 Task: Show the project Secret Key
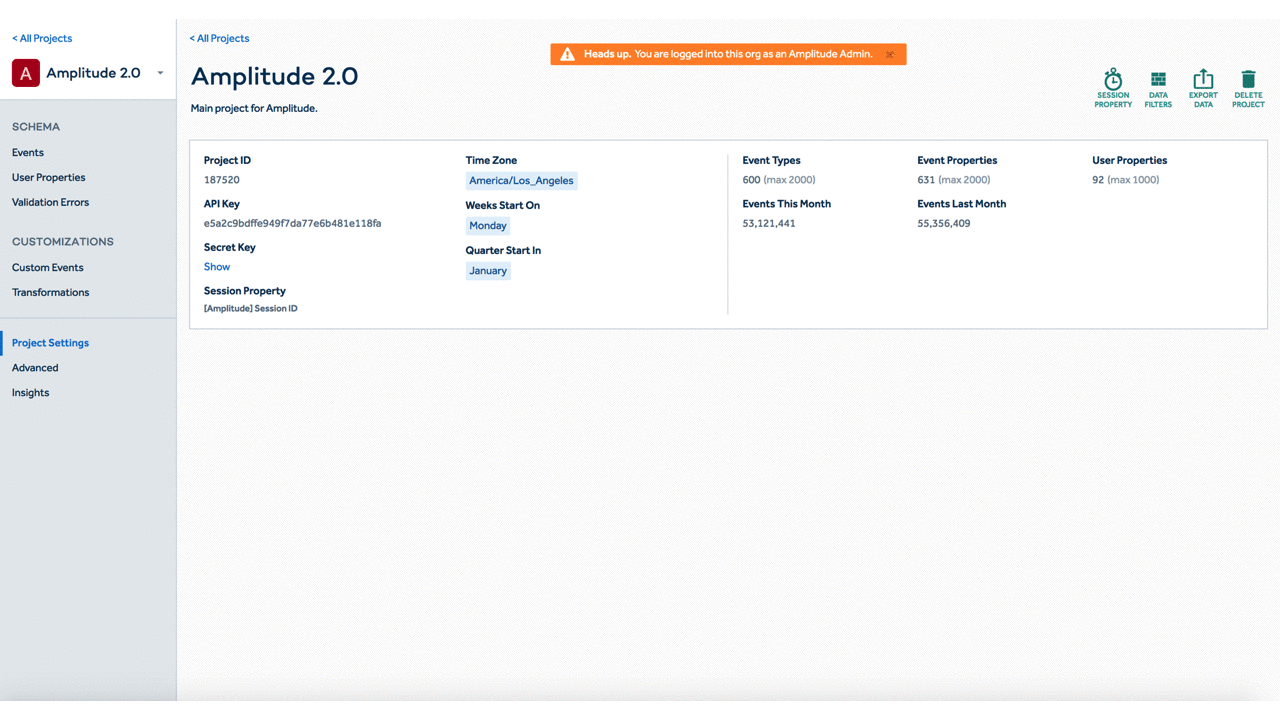coord(217,267)
